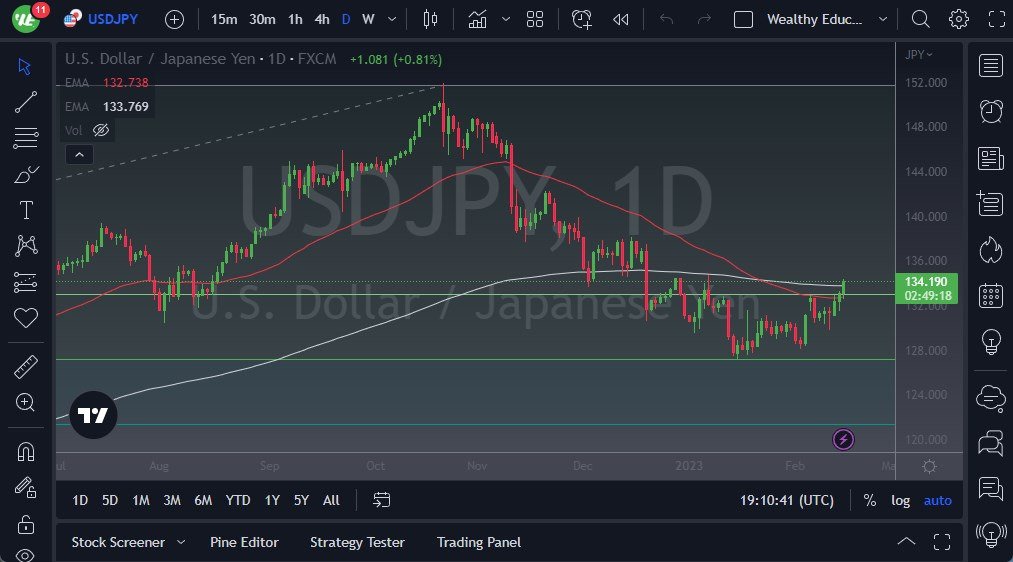Toggle the log scale option
Image resolution: width=1013 pixels, height=562 pixels.
(x=901, y=501)
